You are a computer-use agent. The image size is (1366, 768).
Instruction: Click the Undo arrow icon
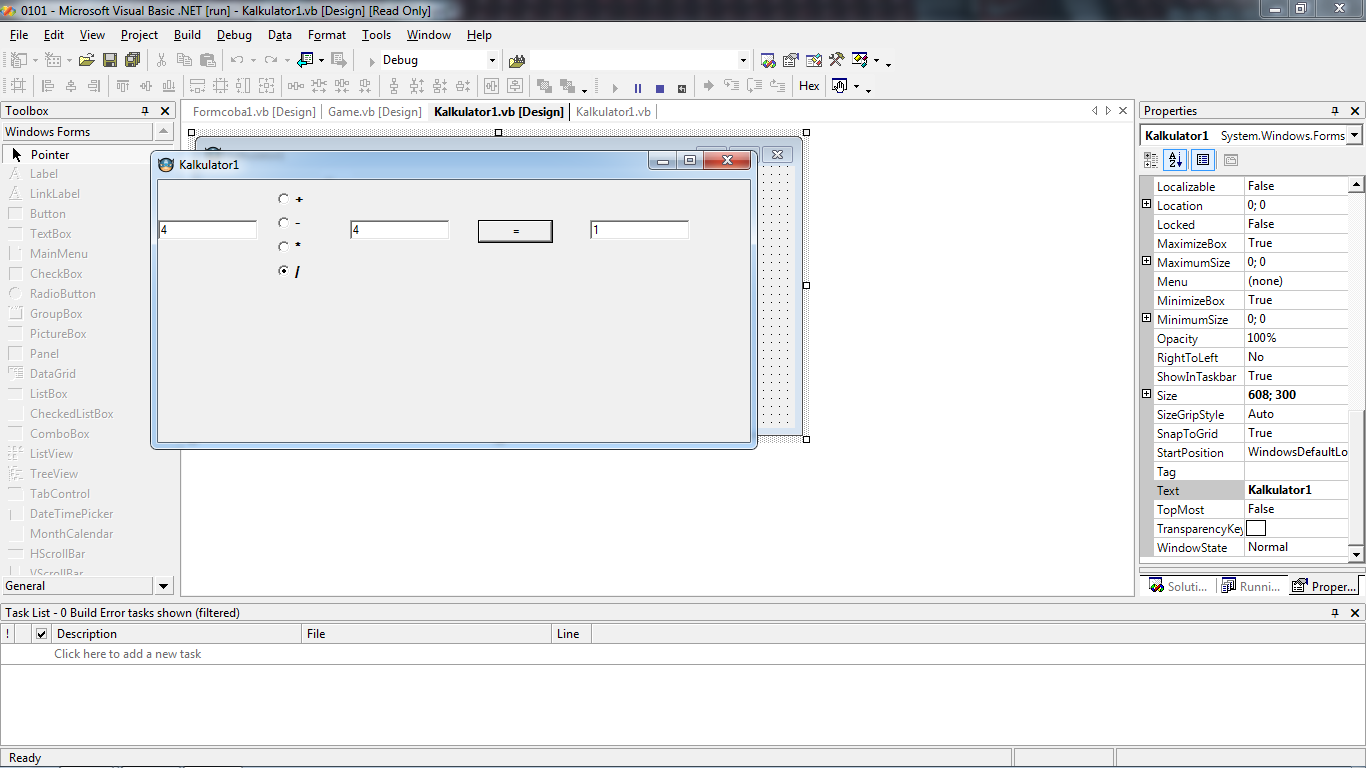pos(237,60)
